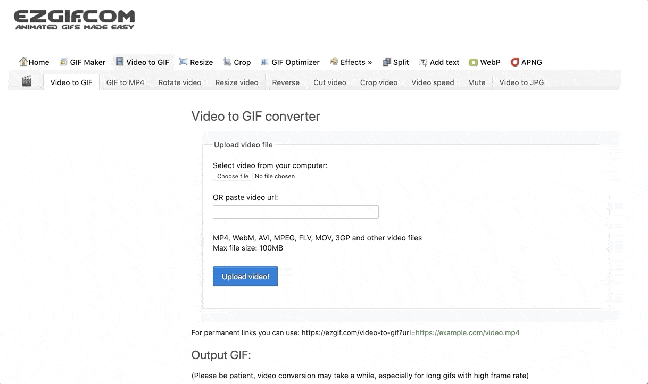The height and width of the screenshot is (384, 648).
Task: Click the Add text icon
Action: [423, 62]
